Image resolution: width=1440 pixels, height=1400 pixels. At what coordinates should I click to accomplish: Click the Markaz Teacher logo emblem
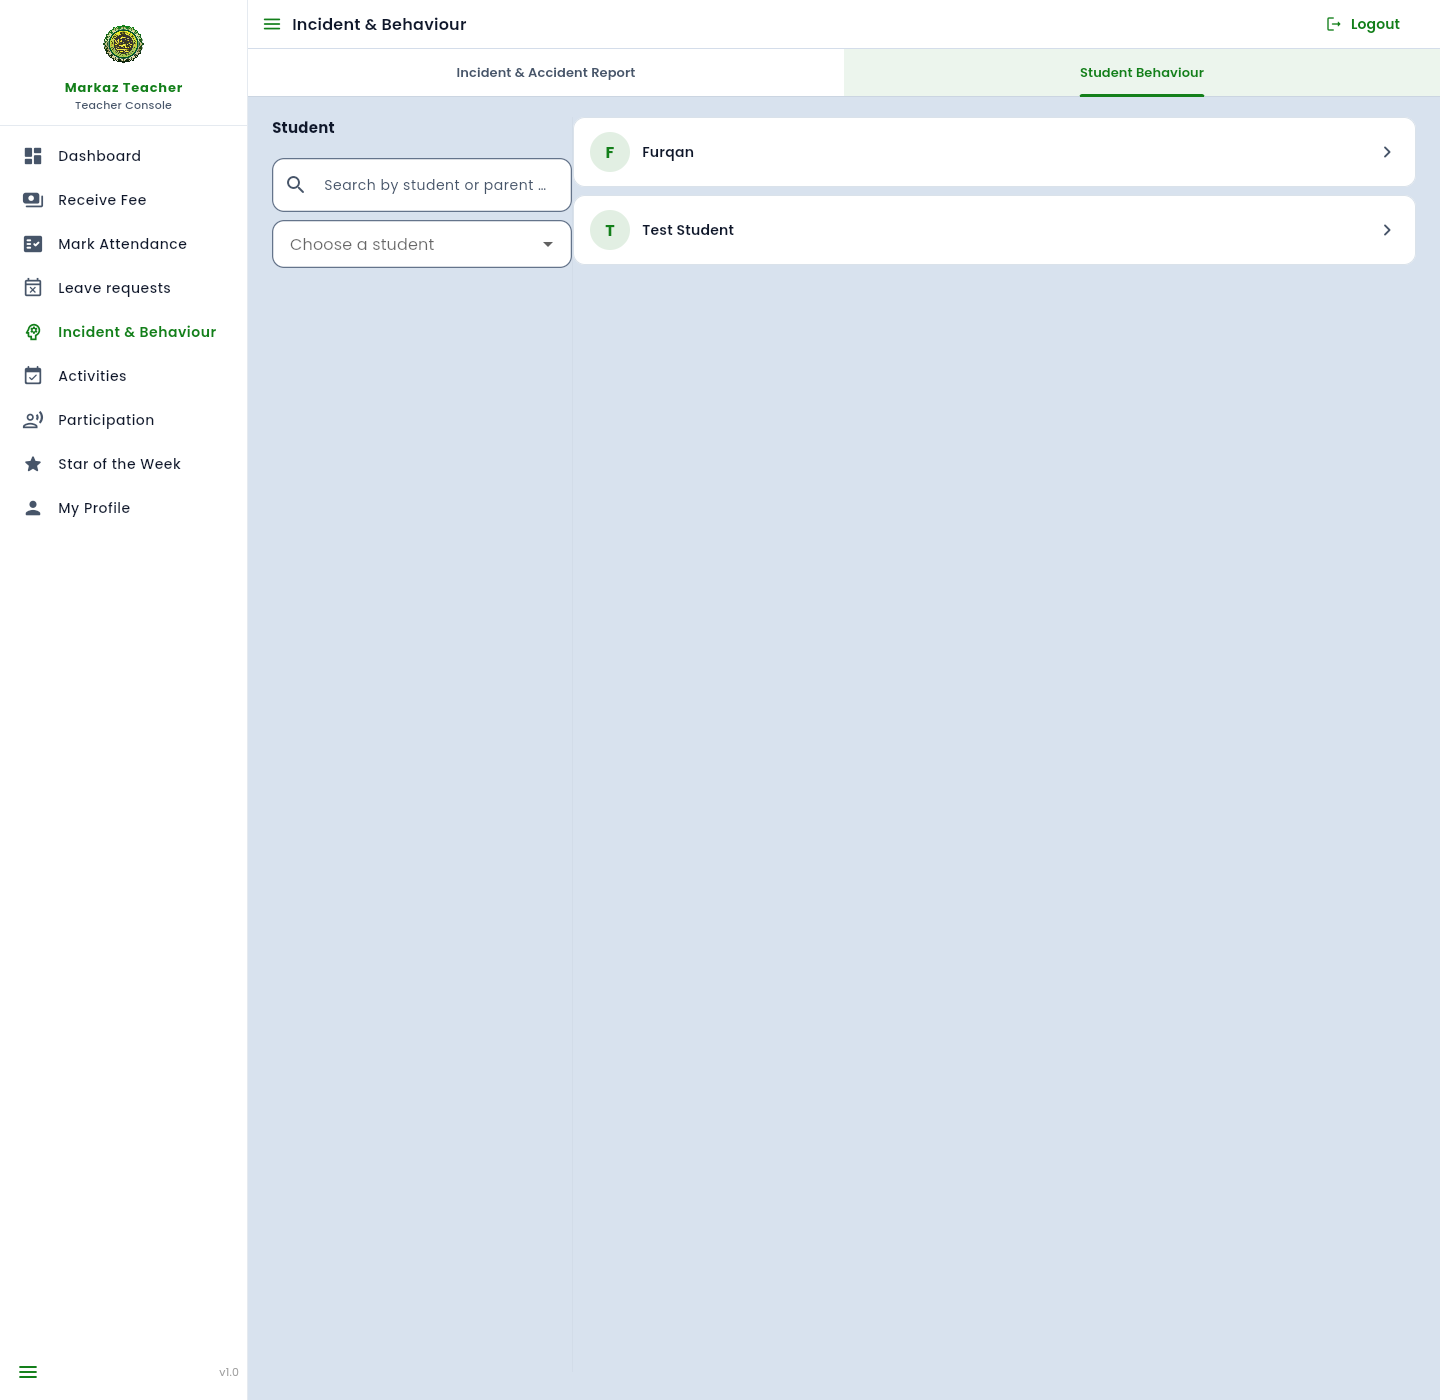(123, 44)
